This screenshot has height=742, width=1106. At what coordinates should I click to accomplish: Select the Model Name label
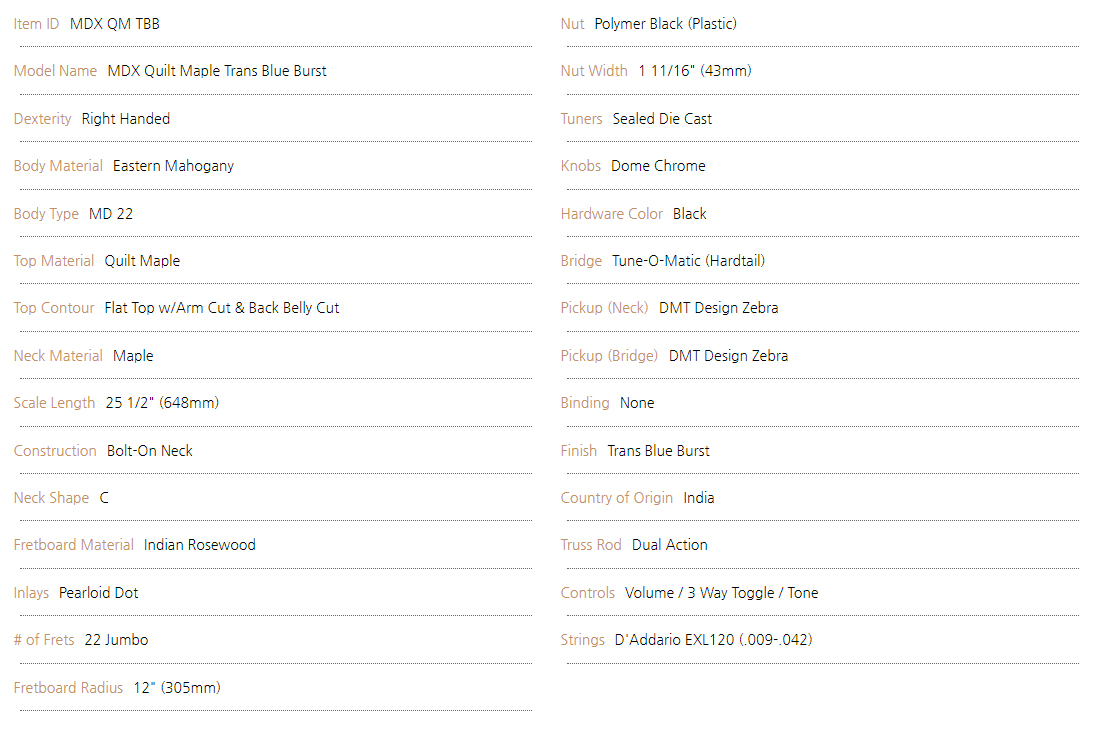click(x=55, y=71)
